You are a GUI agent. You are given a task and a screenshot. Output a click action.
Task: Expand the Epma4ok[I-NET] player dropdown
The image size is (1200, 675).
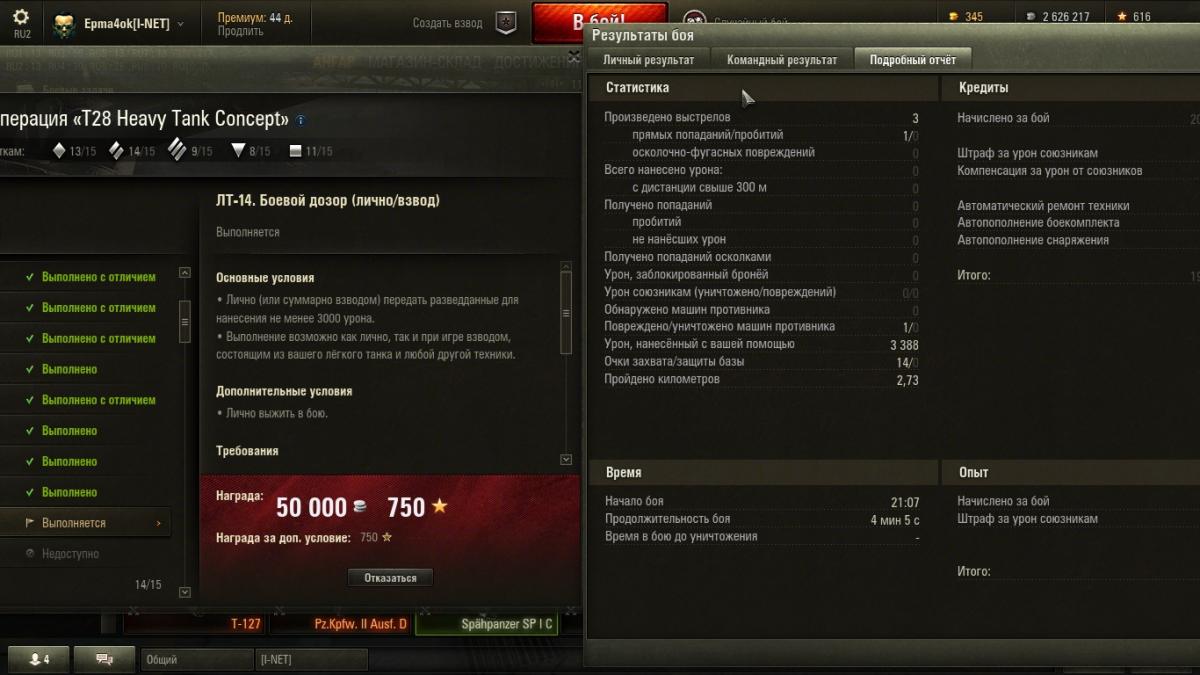180,23
